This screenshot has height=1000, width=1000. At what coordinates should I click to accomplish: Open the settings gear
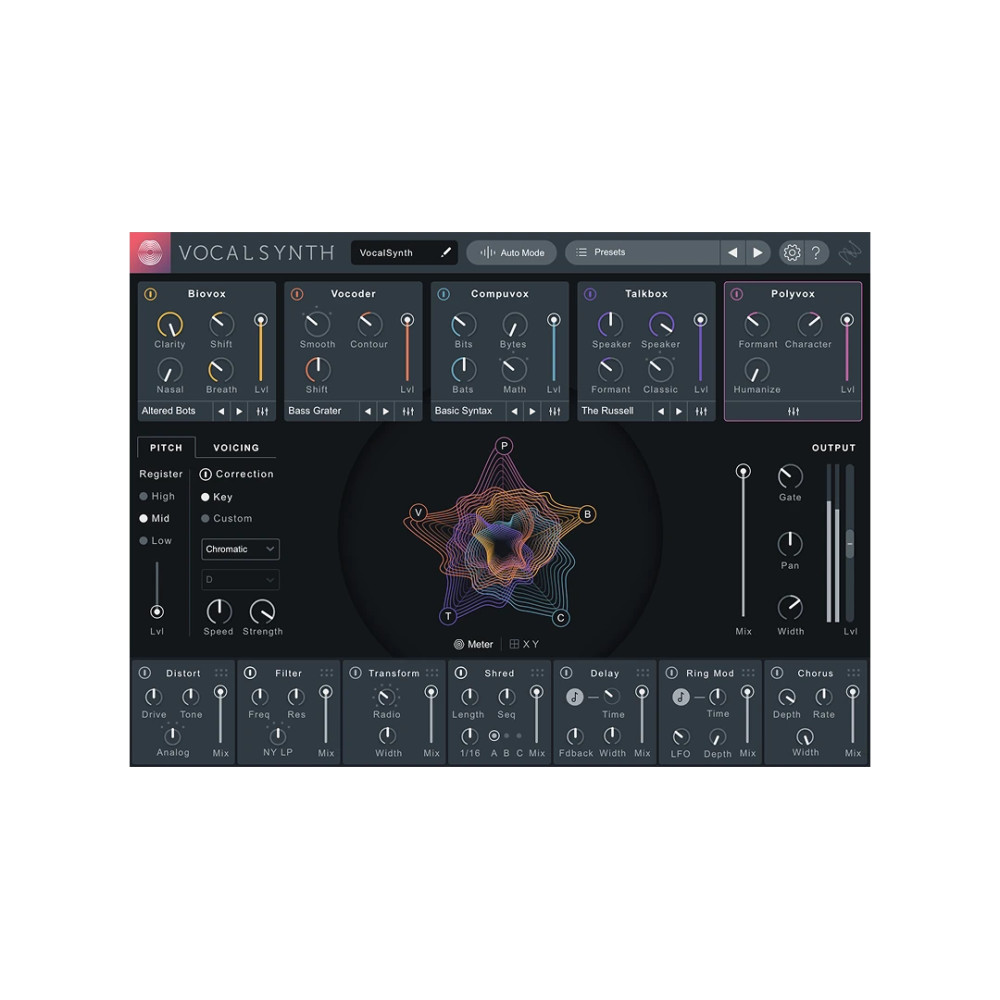791,253
